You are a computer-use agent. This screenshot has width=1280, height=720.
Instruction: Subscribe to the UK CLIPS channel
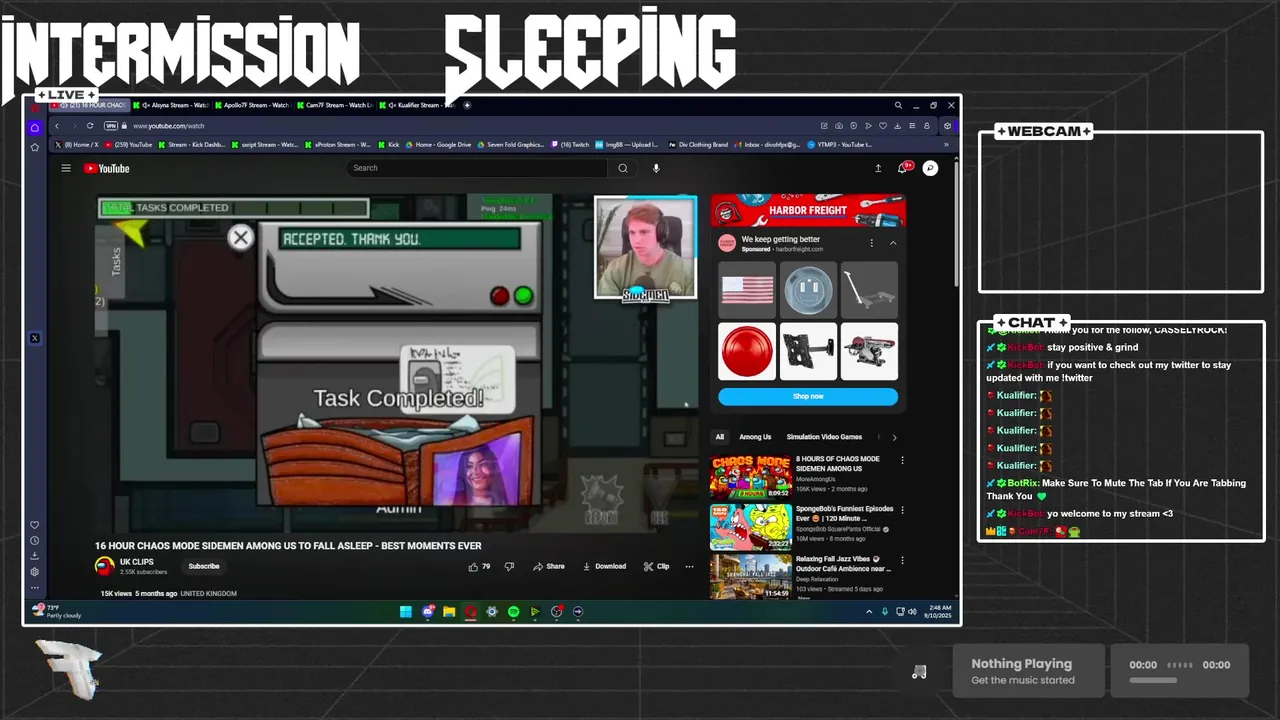pyautogui.click(x=204, y=566)
